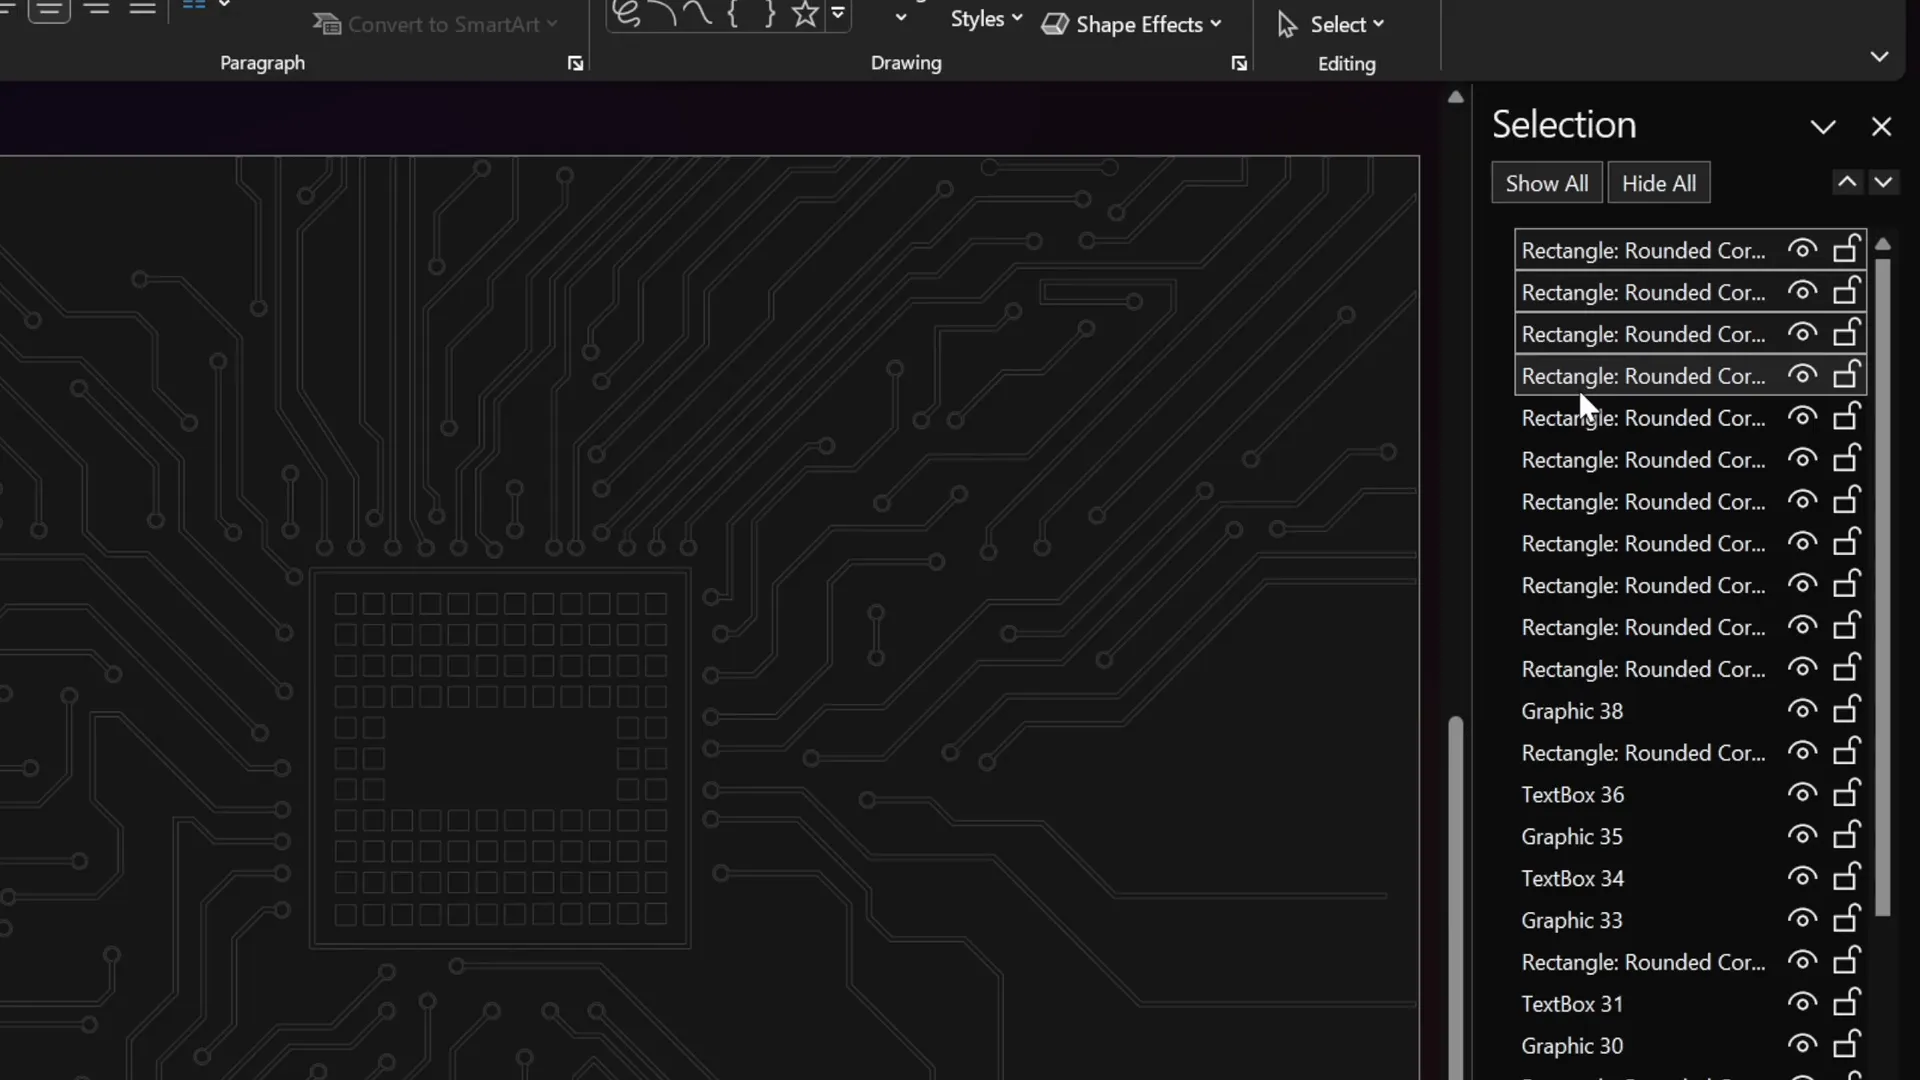Open Shape Effects dropdown
Viewport: 1920px width, 1080px height.
(x=1131, y=24)
